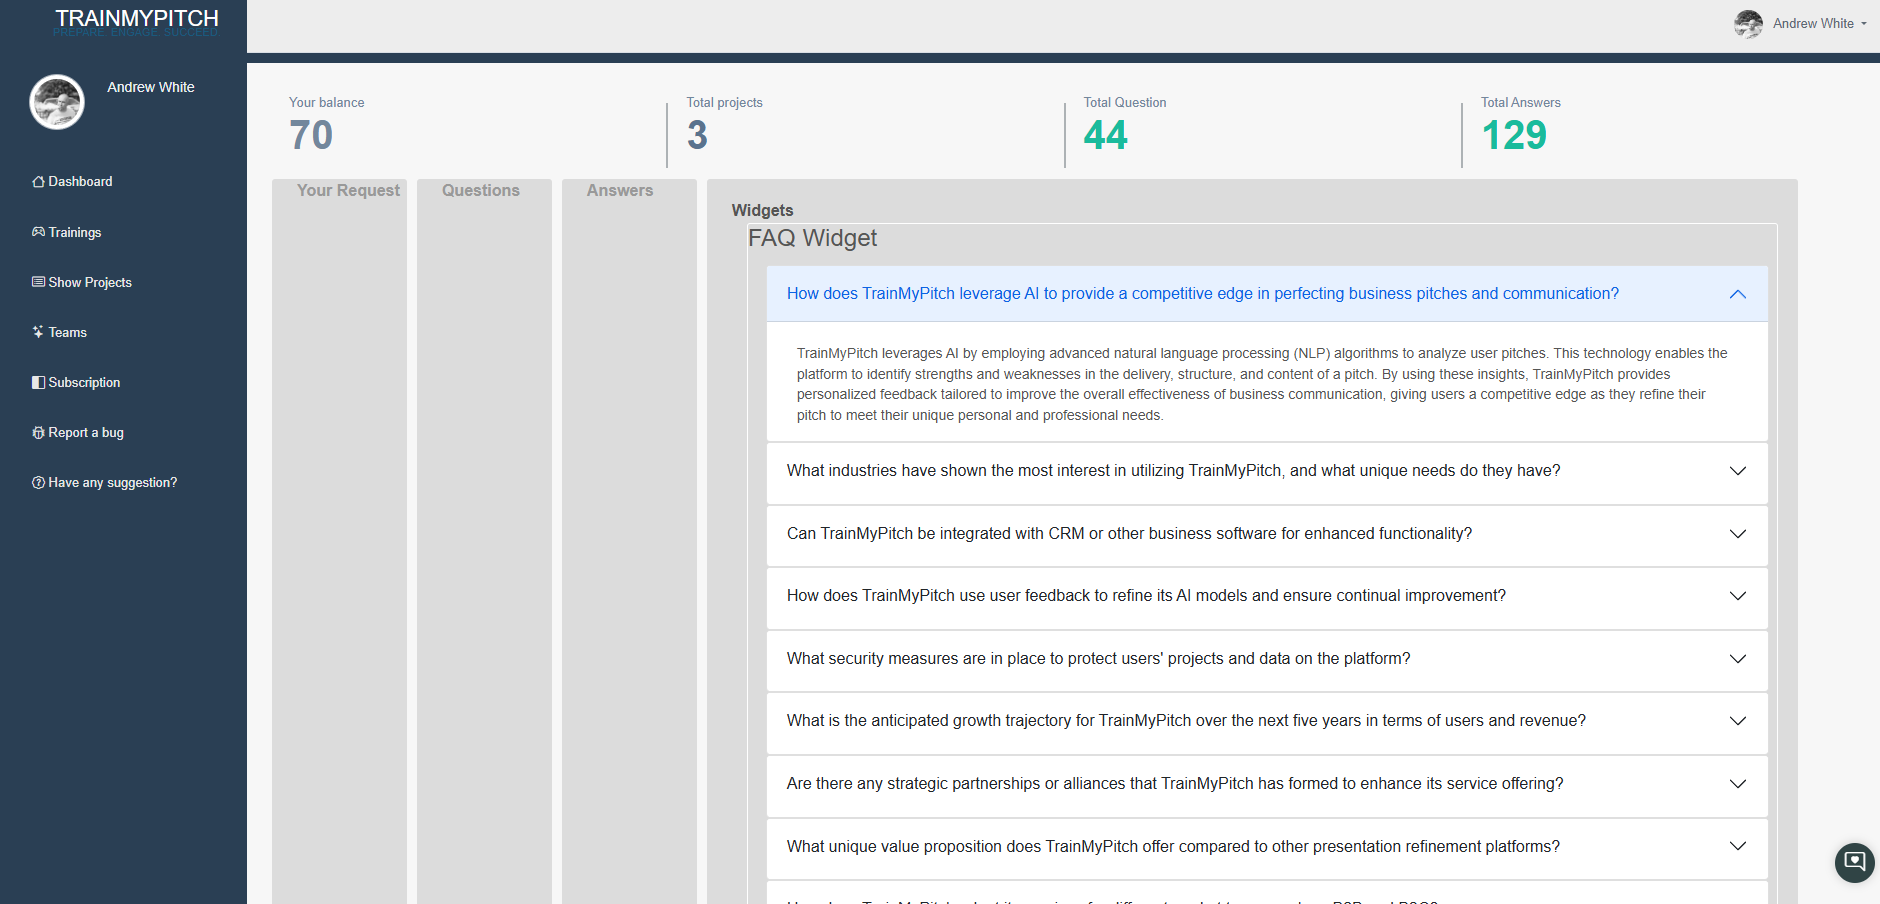Screen dimensions: 1880x904
Task: Expand chevron for strategic partnerships question
Action: (x=1738, y=784)
